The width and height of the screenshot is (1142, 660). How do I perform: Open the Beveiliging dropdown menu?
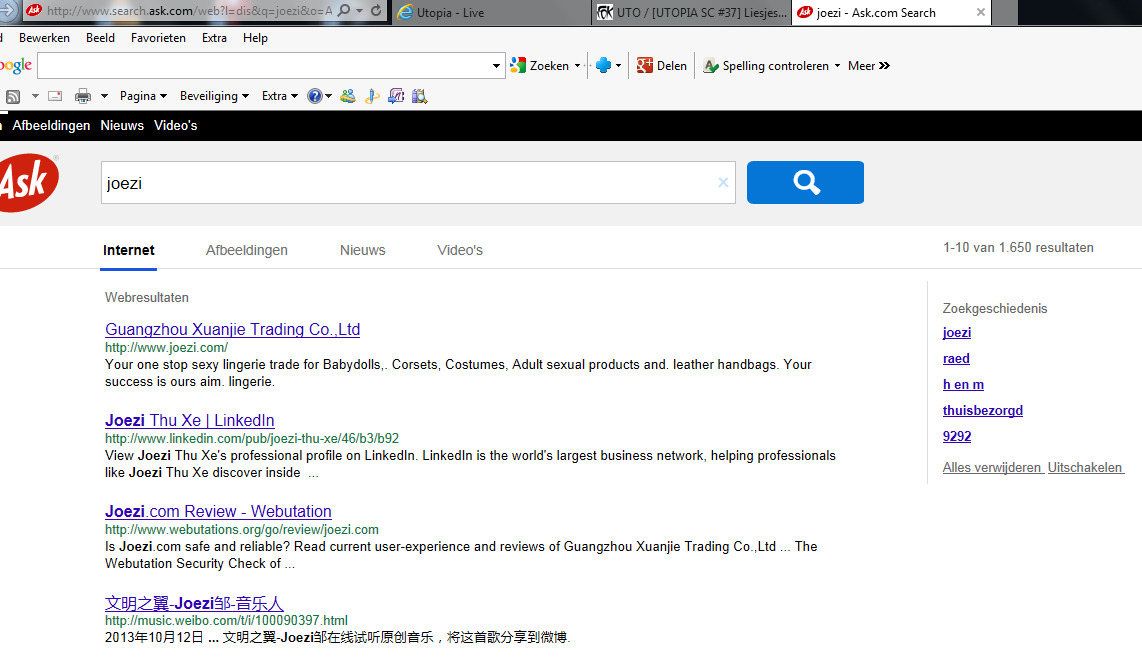tap(214, 96)
